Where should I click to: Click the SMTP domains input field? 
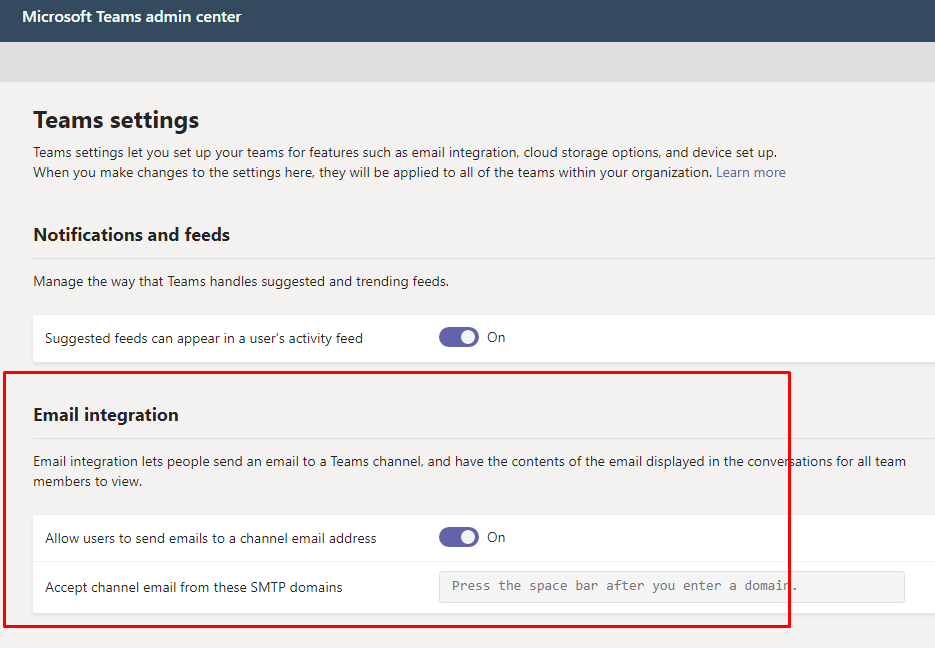(x=671, y=587)
